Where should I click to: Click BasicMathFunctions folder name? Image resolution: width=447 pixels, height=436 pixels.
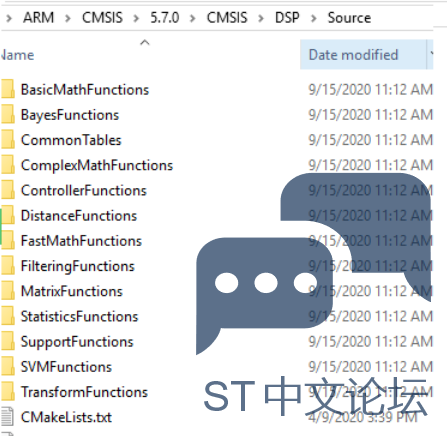tap(85, 90)
